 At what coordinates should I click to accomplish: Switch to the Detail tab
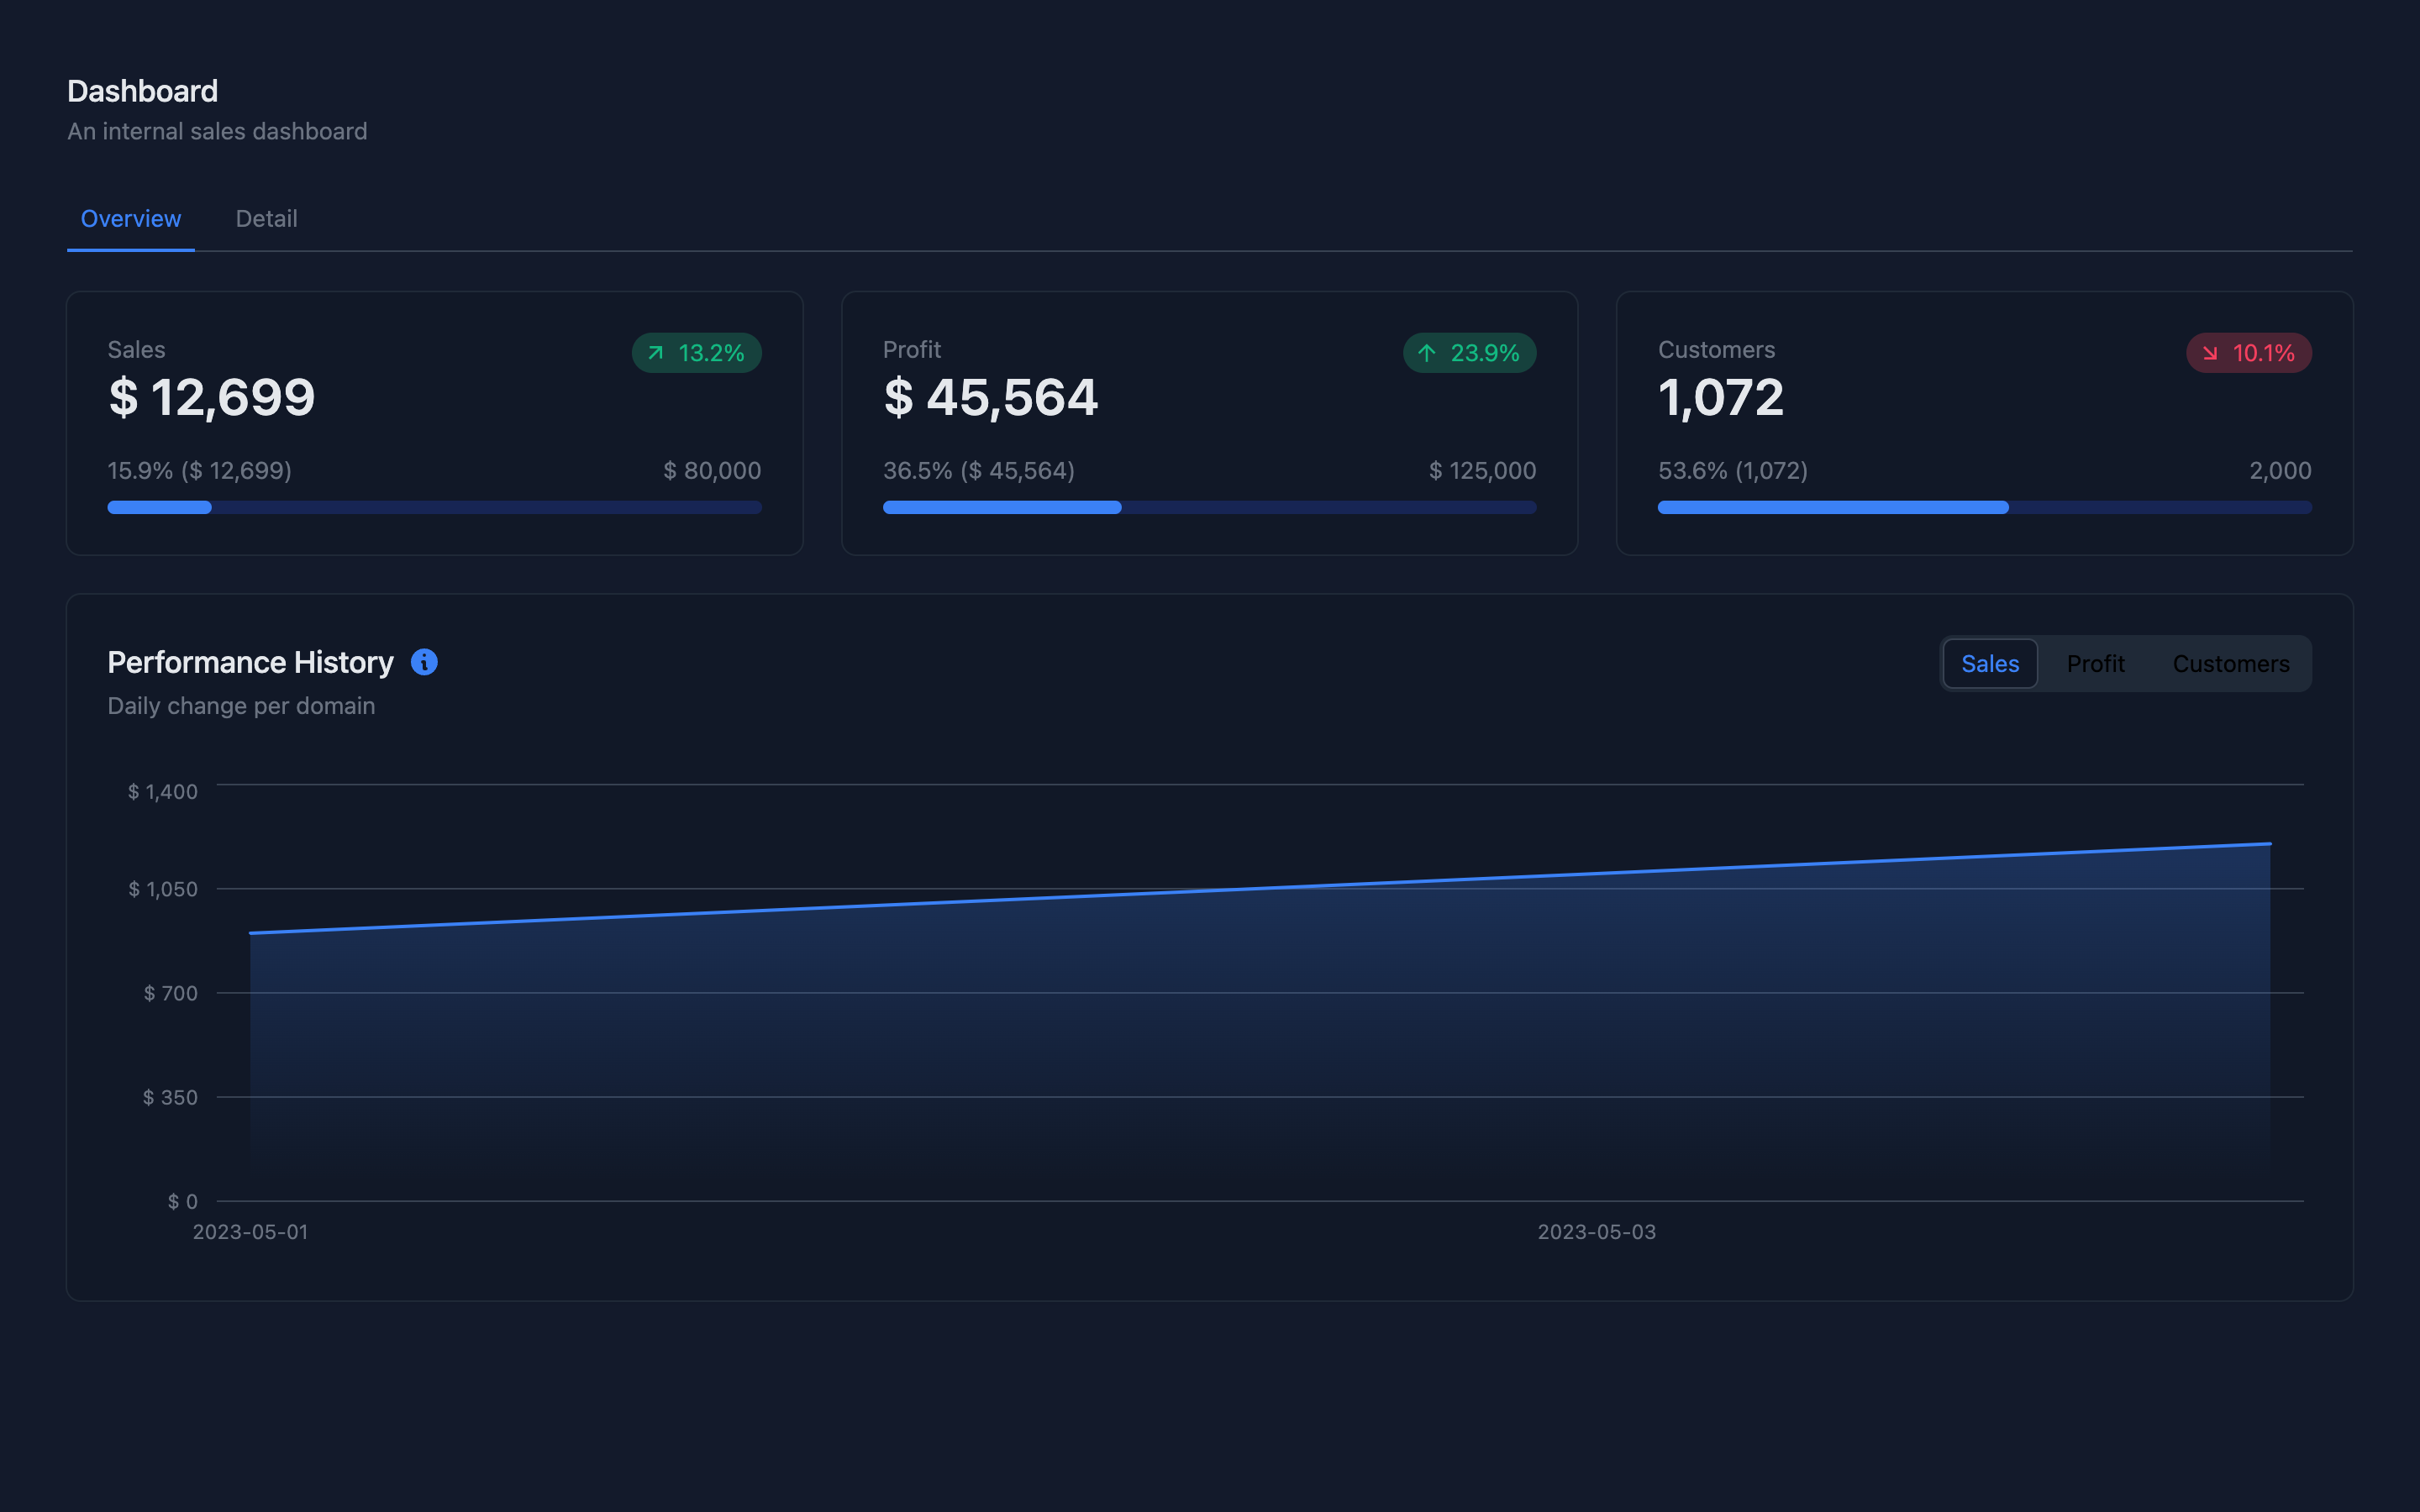coord(266,219)
